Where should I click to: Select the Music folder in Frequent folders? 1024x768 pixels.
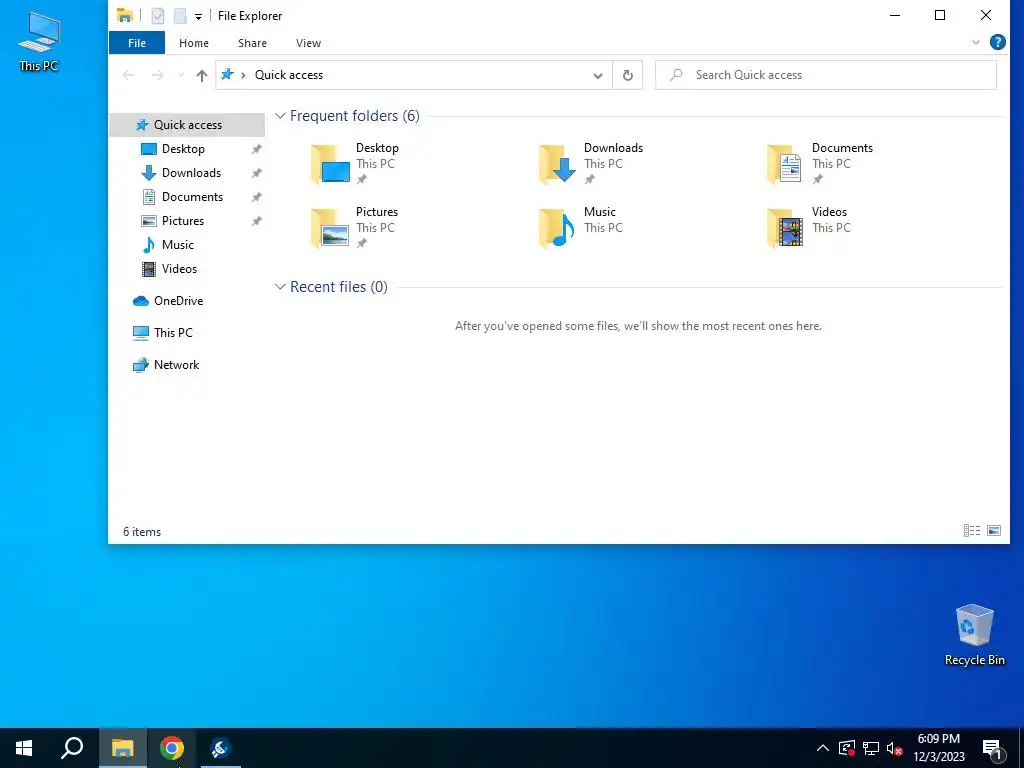(581, 227)
